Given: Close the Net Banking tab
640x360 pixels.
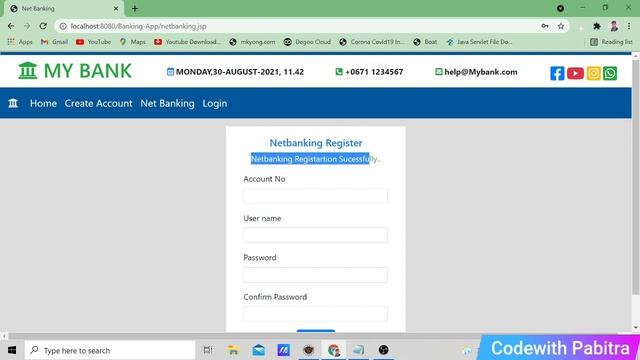Looking at the screenshot, I should point(116,9).
